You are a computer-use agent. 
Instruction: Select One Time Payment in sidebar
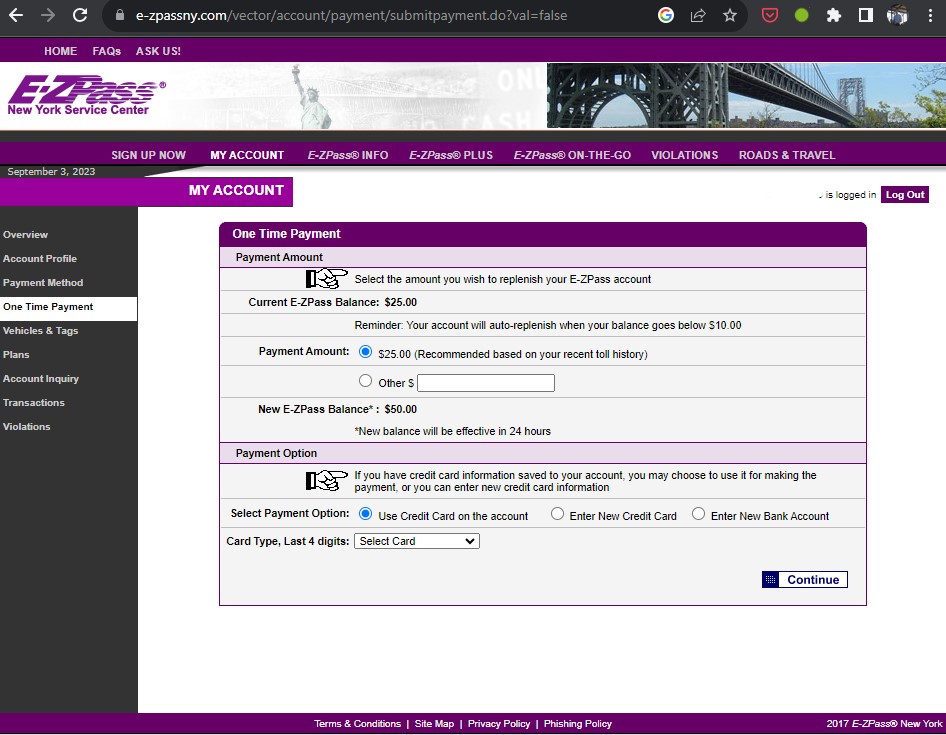68,307
